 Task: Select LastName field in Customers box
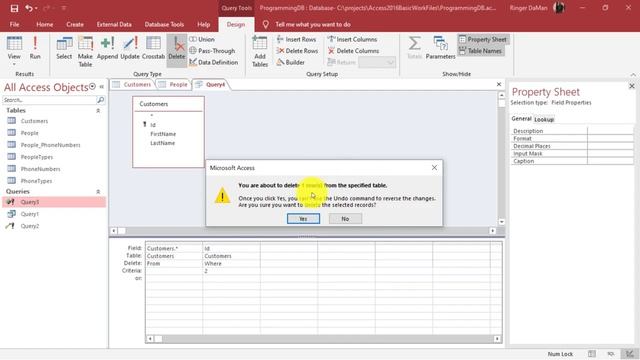pyautogui.click(x=162, y=143)
